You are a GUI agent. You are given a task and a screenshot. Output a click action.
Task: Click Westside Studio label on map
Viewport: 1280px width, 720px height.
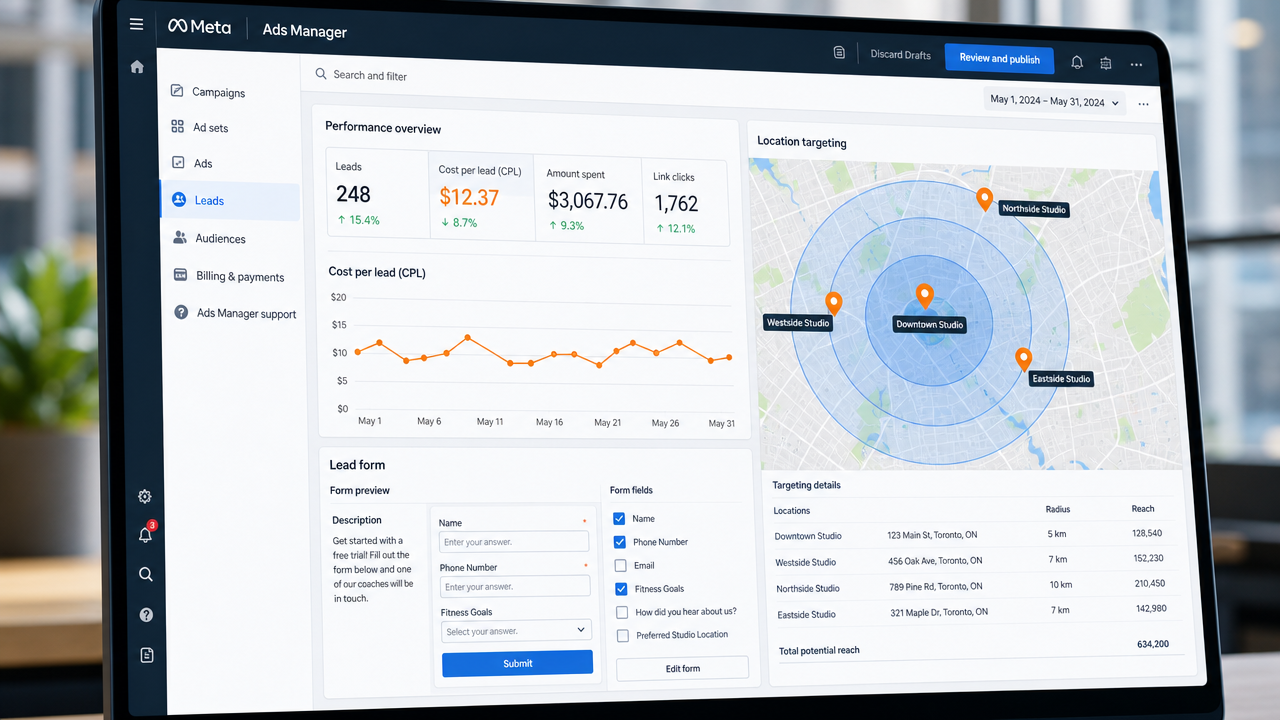point(798,322)
